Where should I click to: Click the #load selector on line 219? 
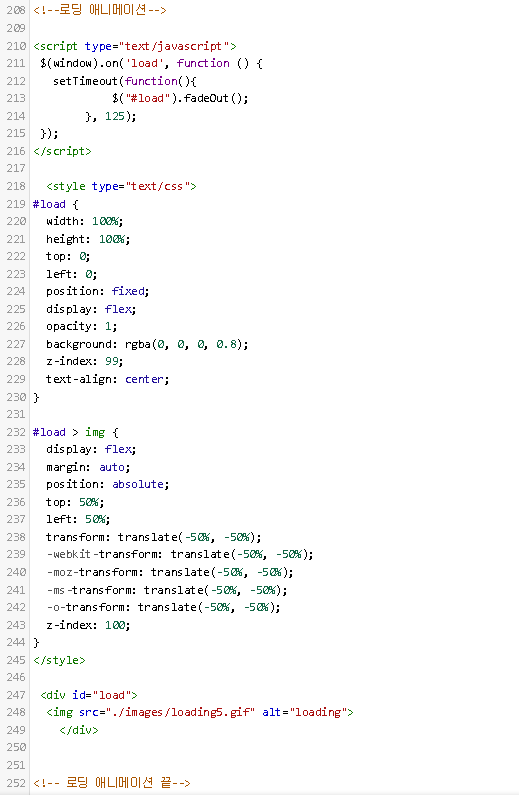coord(49,204)
